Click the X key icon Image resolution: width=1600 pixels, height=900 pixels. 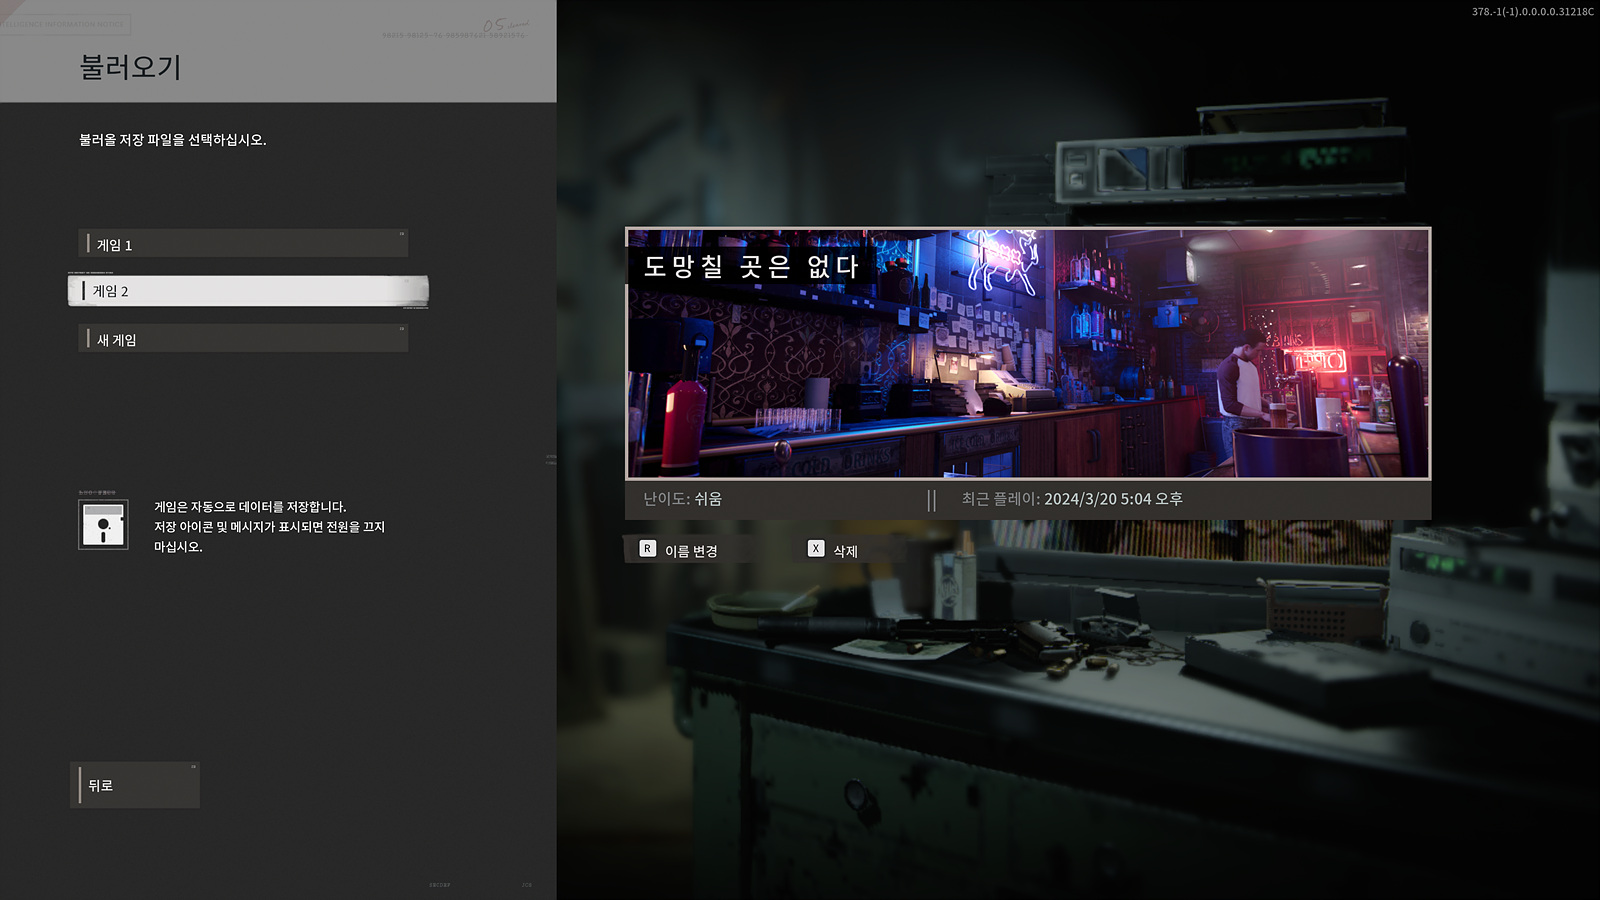816,549
